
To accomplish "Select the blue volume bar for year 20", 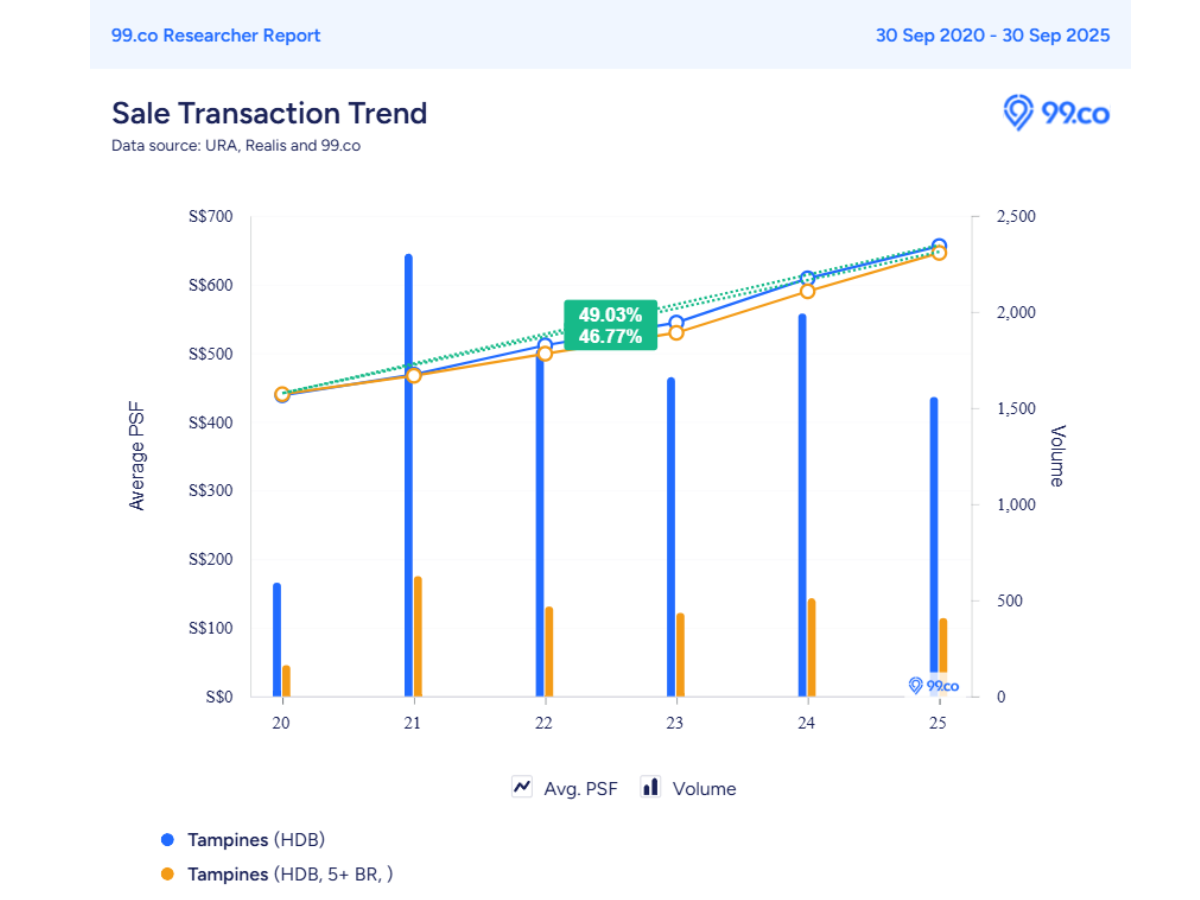I will 277,640.
